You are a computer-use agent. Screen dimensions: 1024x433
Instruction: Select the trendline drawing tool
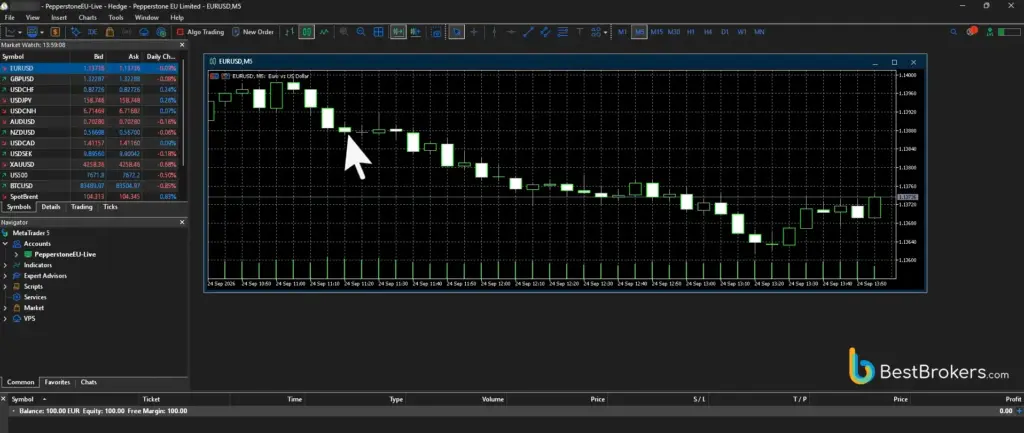pos(528,31)
